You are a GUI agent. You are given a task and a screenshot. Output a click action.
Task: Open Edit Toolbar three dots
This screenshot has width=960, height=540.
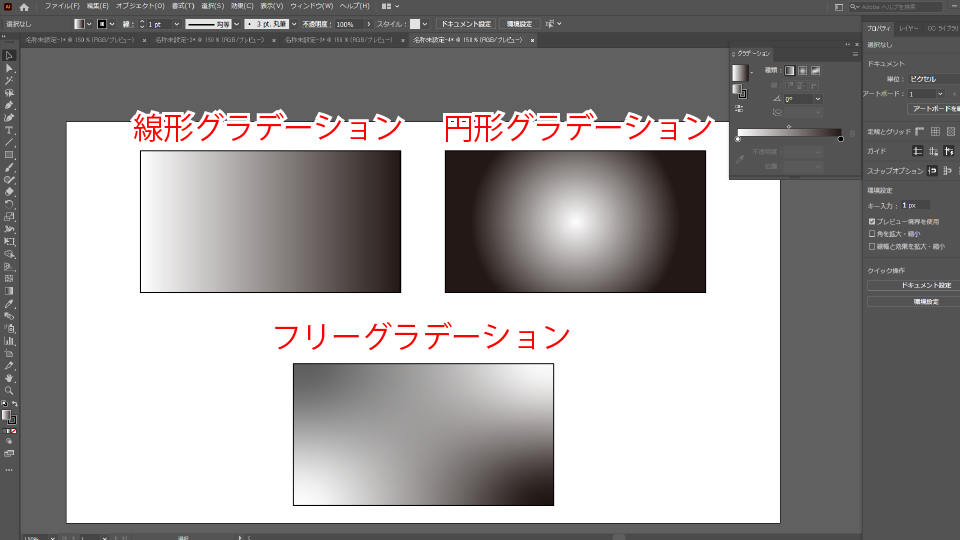(x=9, y=470)
